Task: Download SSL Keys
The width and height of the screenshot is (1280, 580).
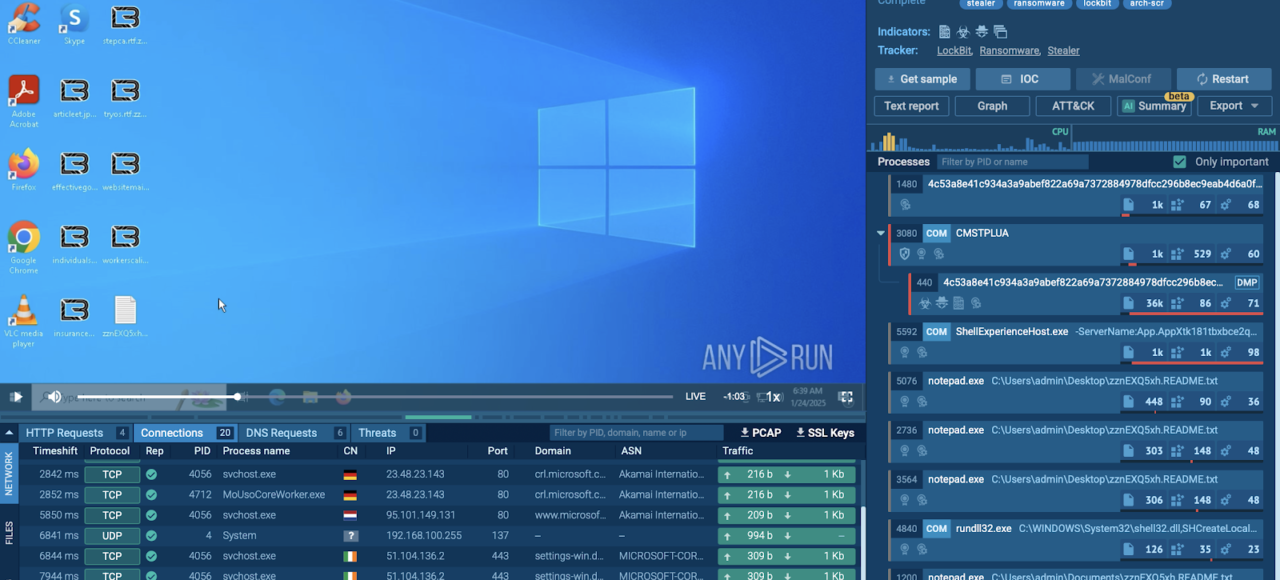Action: pos(825,433)
